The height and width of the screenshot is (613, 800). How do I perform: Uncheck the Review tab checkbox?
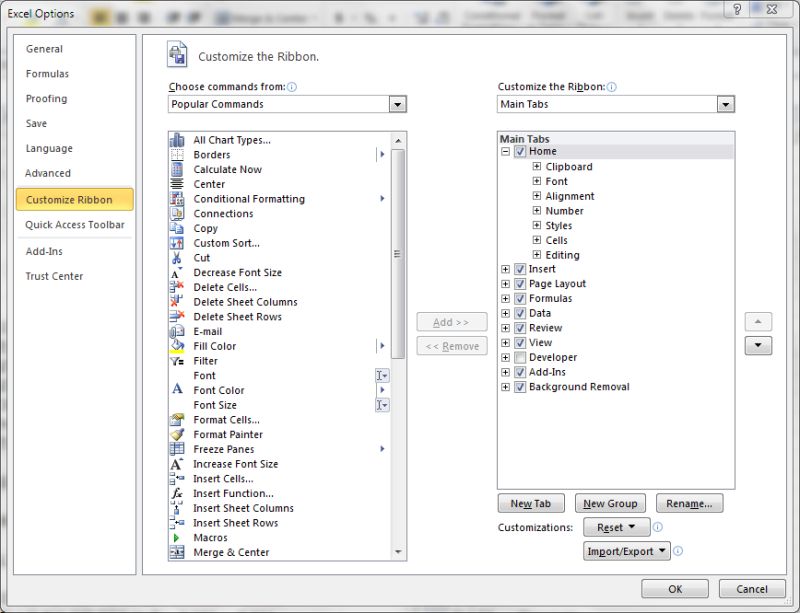(518, 327)
